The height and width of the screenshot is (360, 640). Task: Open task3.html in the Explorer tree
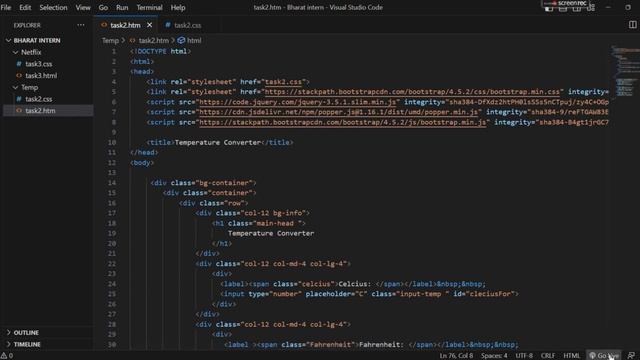tap(41, 76)
